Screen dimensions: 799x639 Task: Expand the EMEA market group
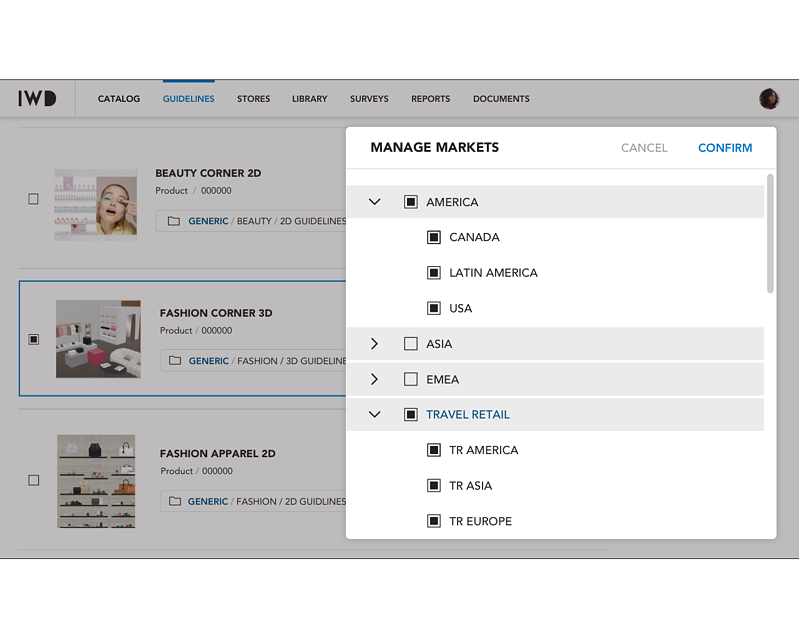click(375, 379)
